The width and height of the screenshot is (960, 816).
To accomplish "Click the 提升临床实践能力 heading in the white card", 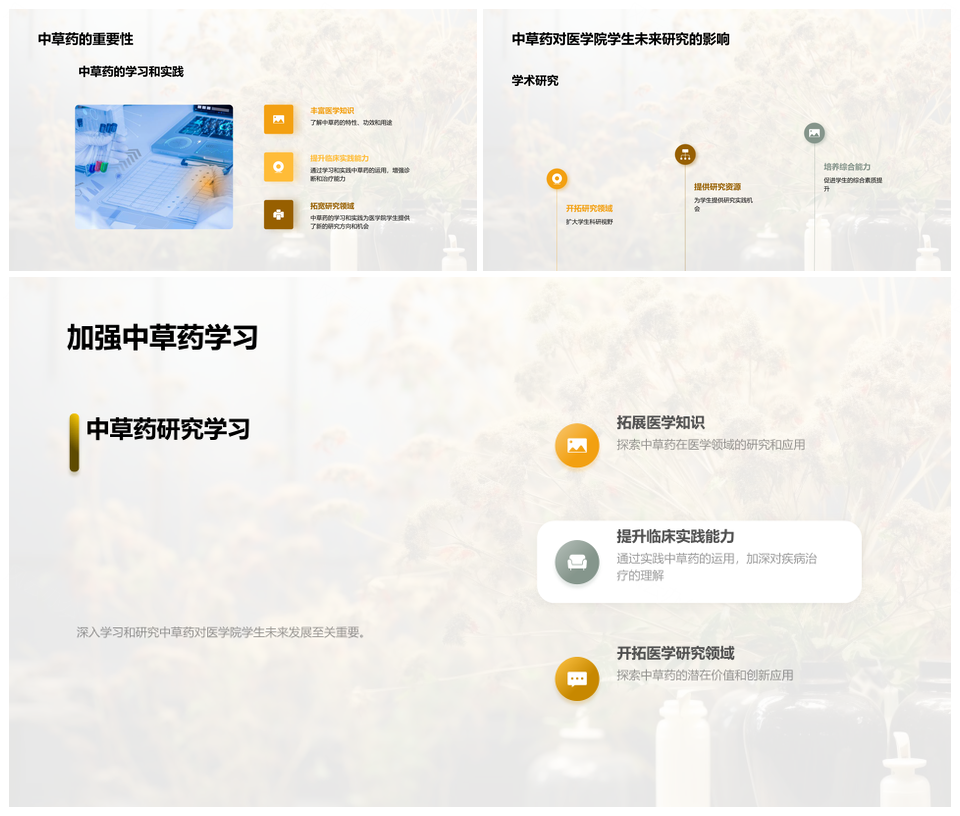I will (675, 537).
